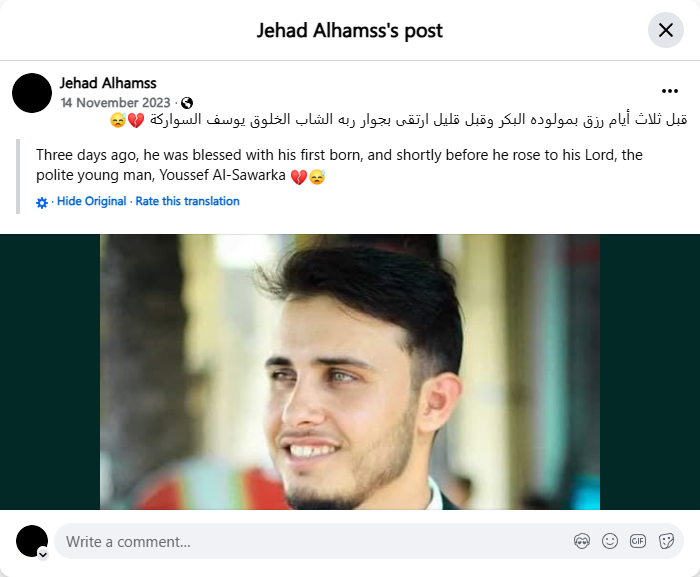Click the translated English post text
The height and width of the screenshot is (577, 700).
pos(339,165)
